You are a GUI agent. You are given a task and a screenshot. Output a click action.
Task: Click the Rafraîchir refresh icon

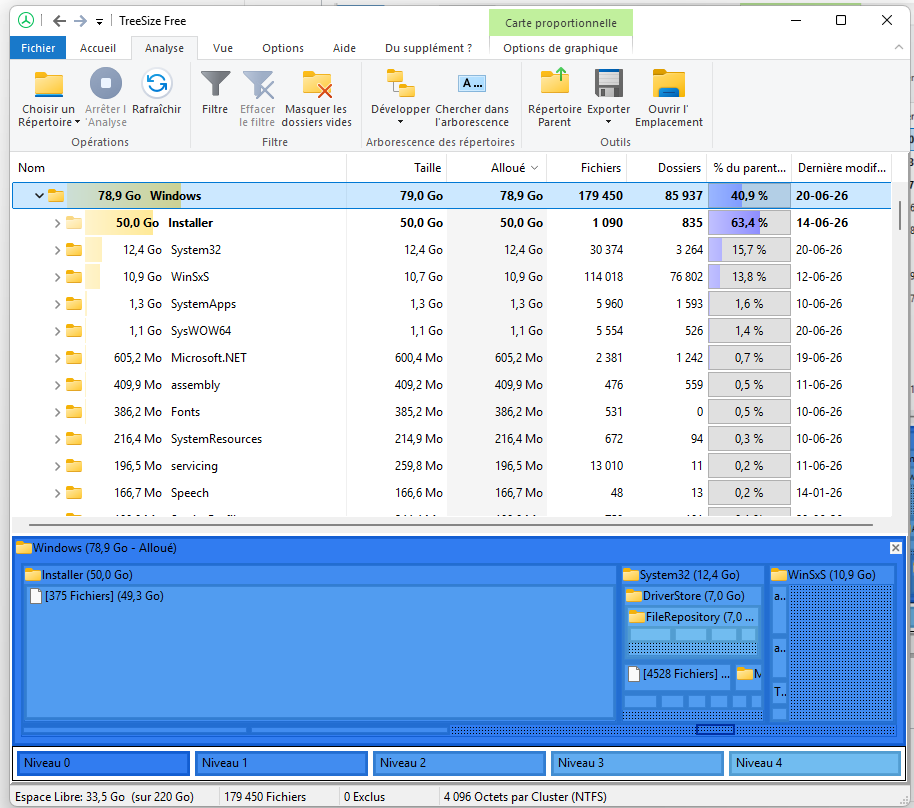(x=156, y=83)
